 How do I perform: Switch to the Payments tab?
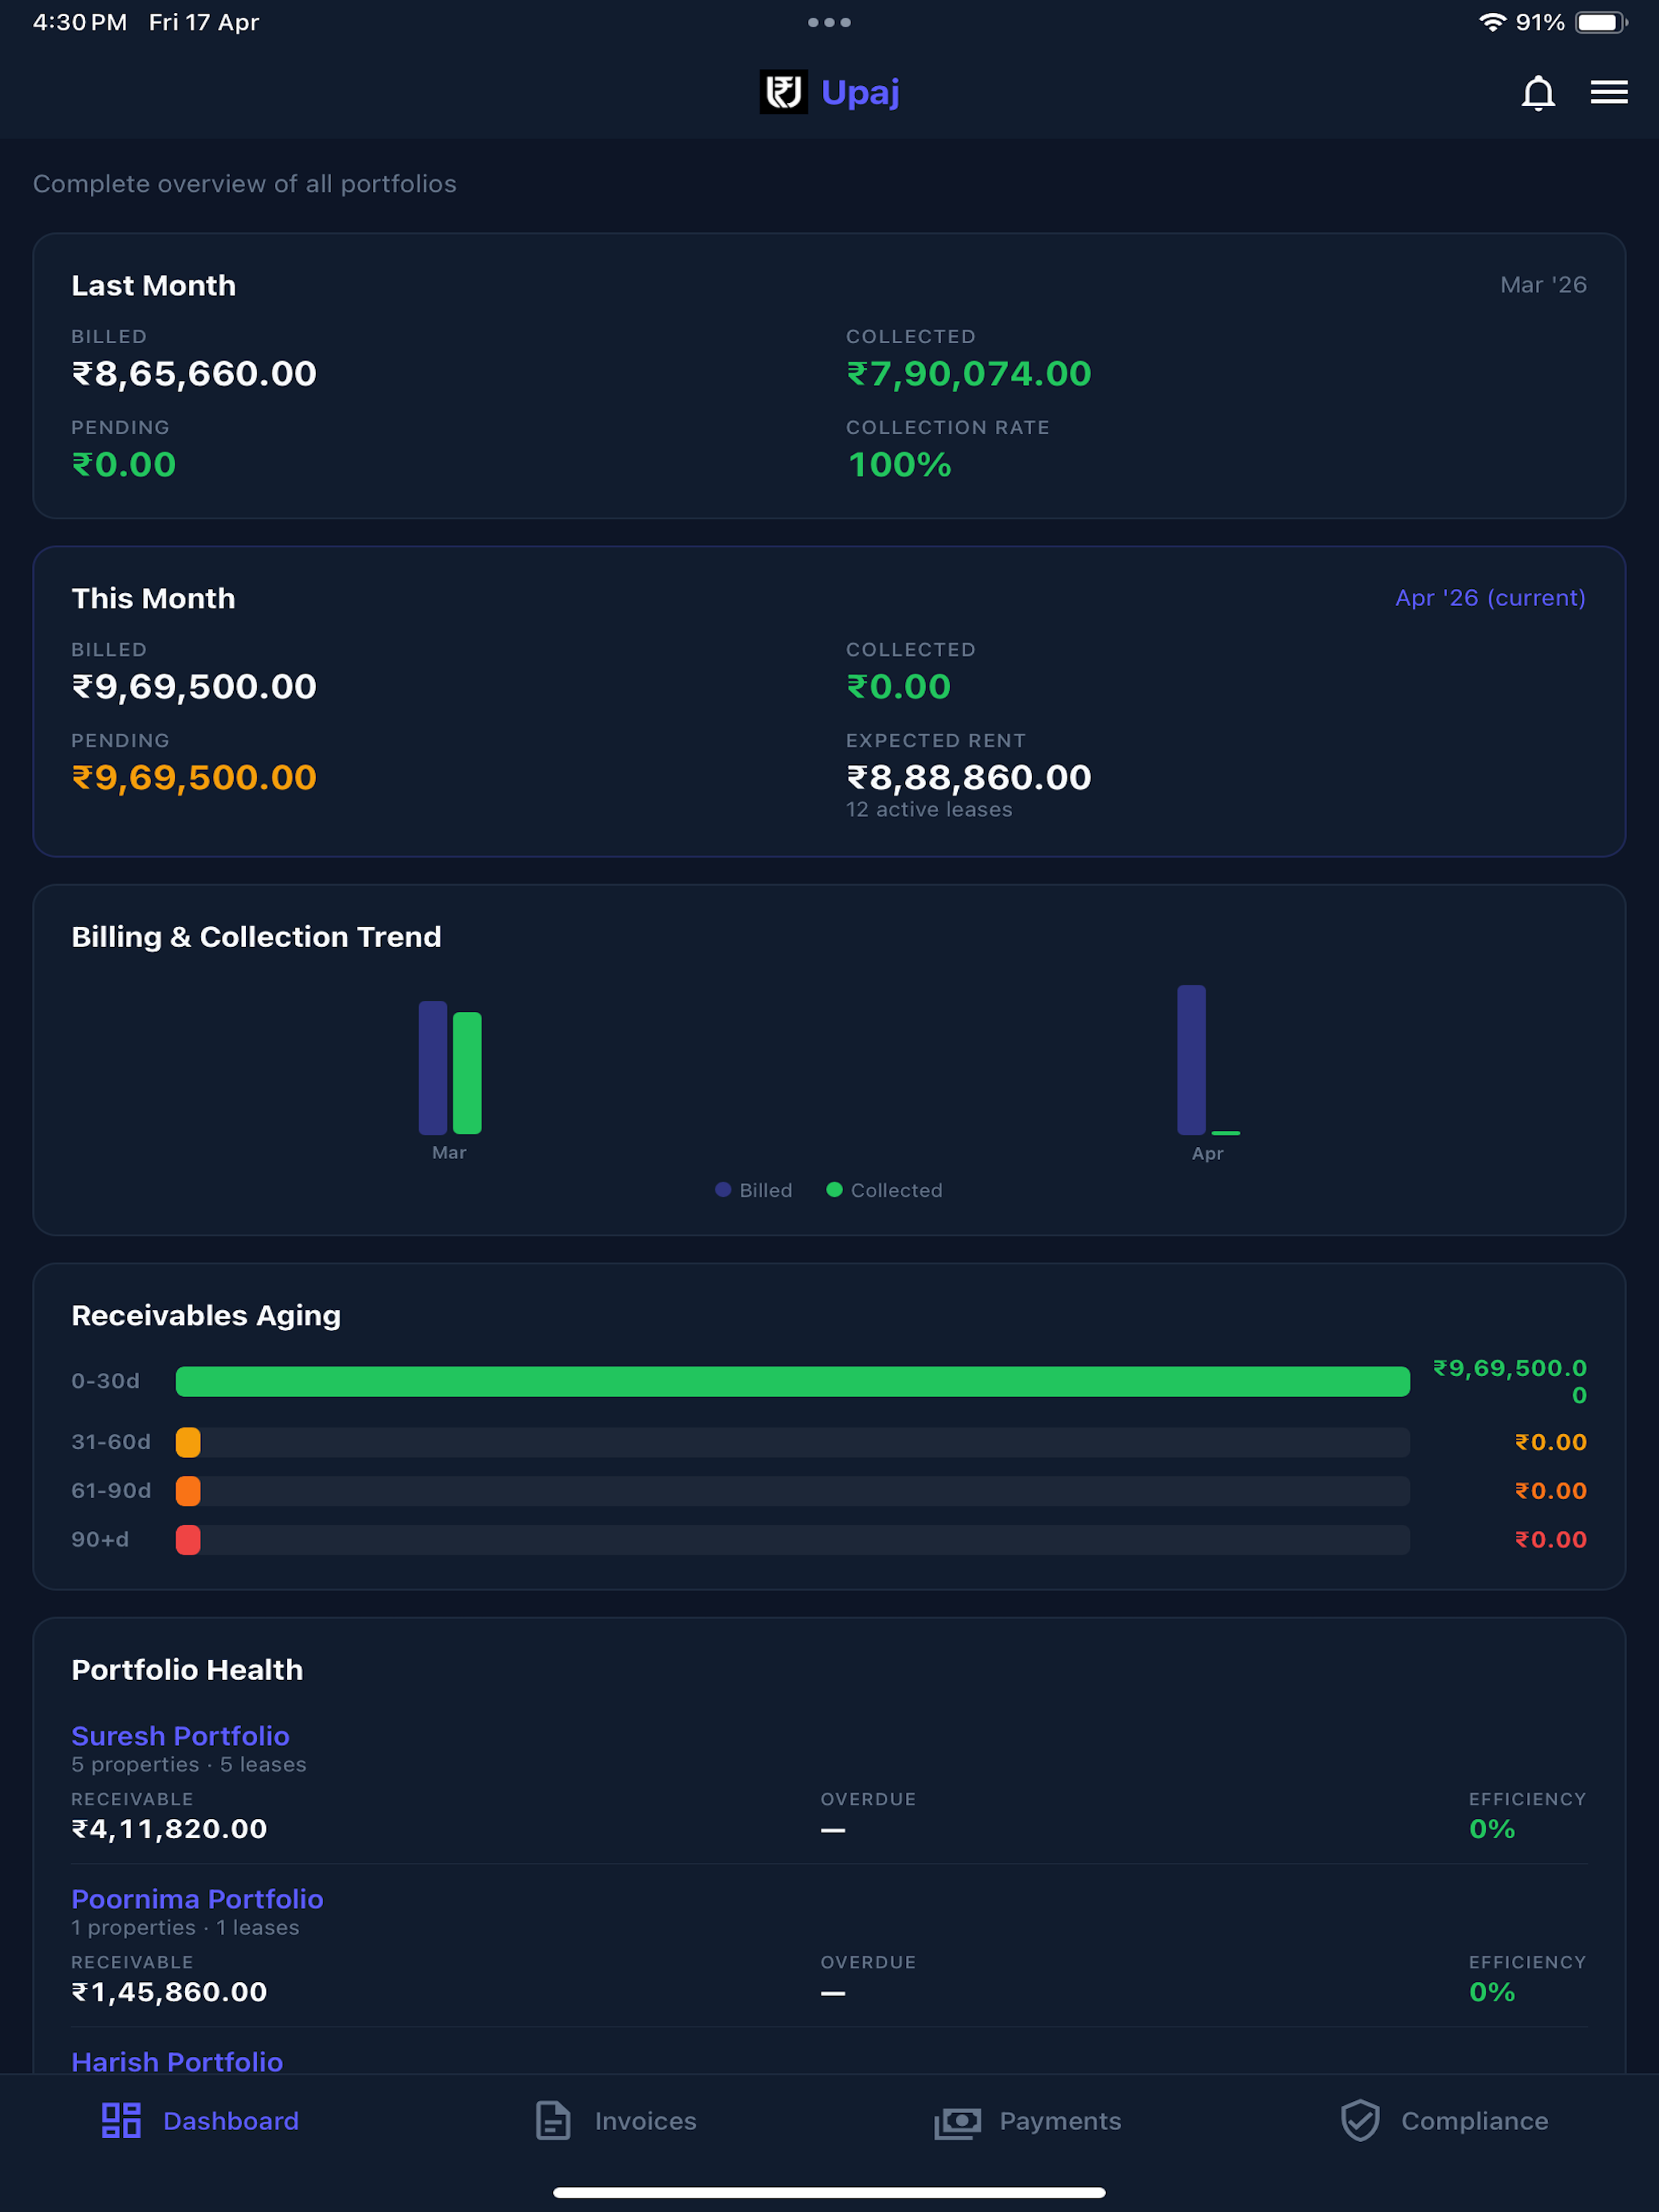pos(1028,2121)
